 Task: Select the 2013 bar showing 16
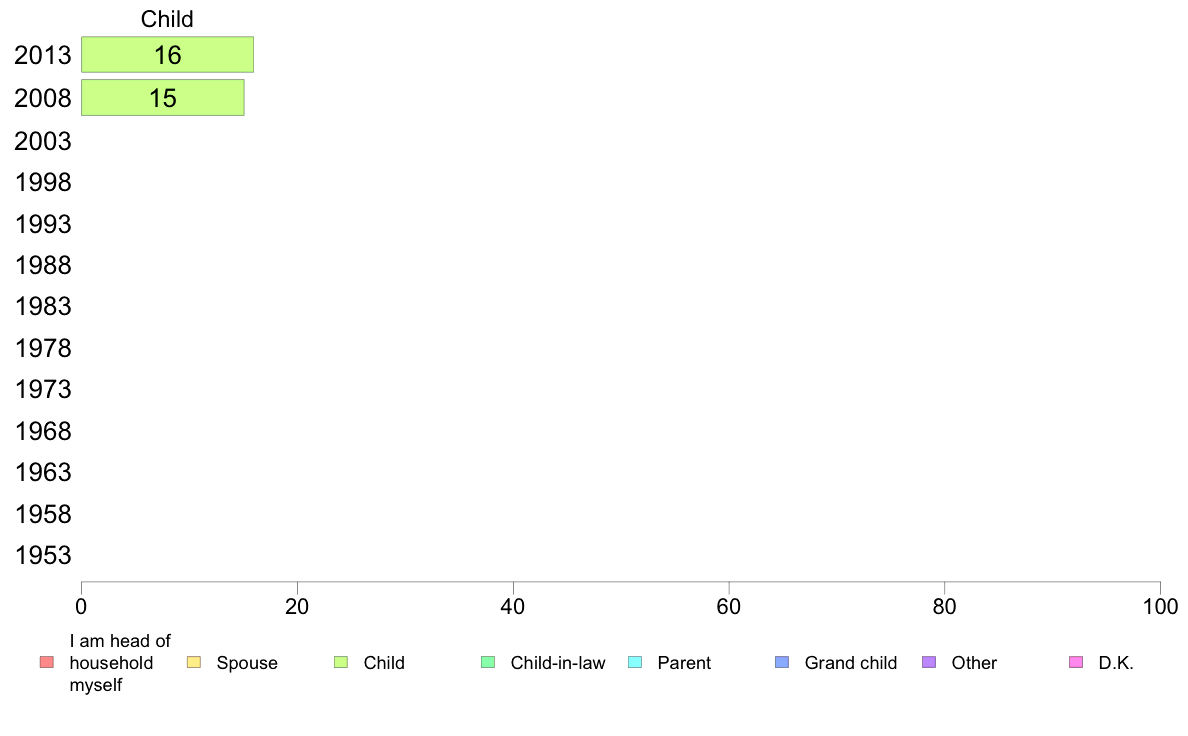[x=167, y=55]
